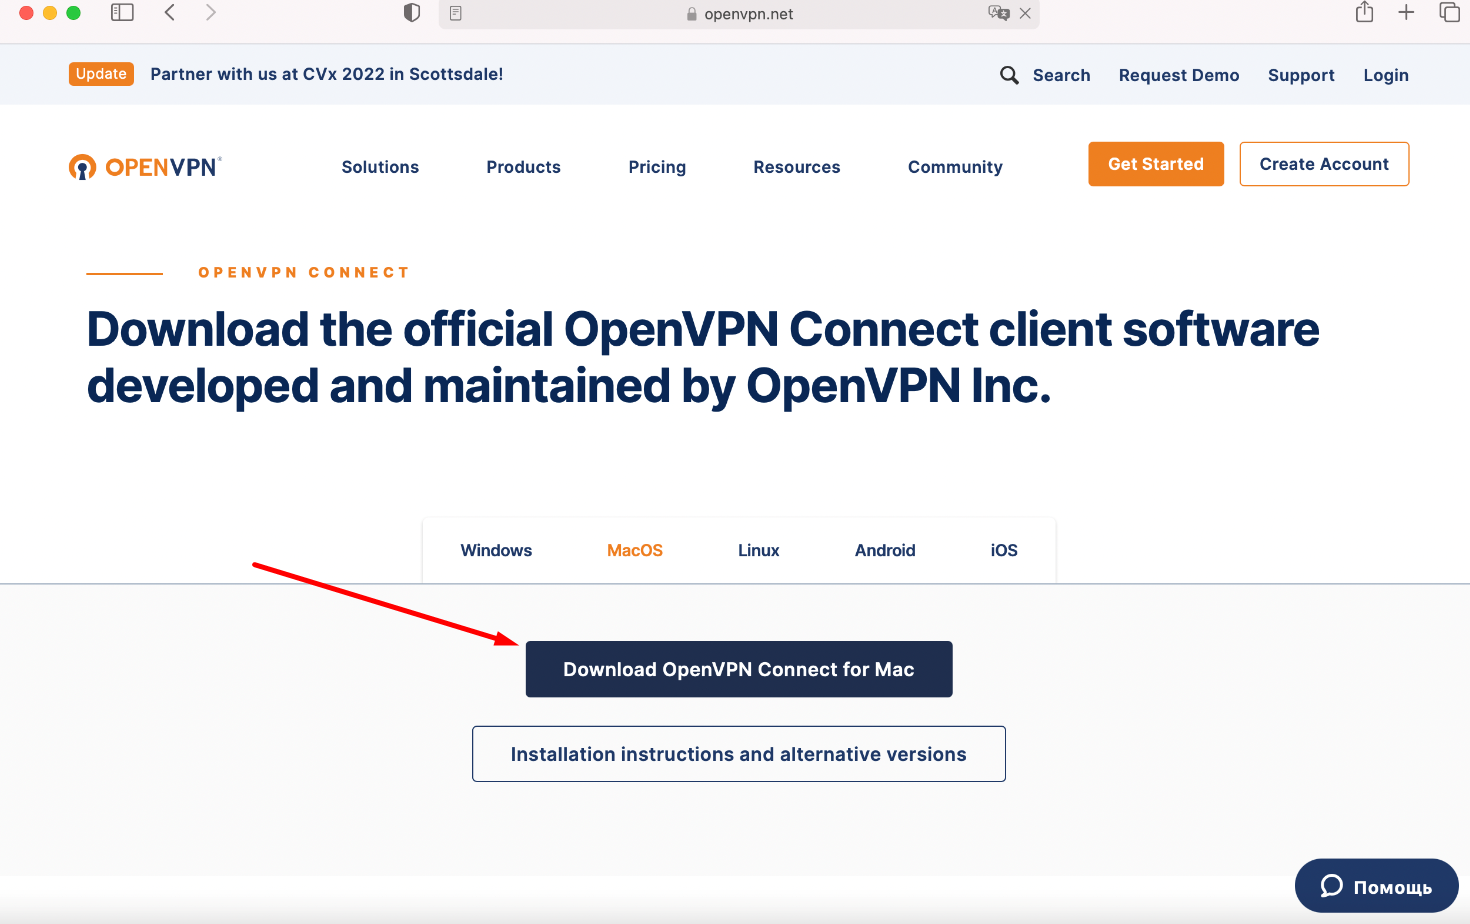Expand the Resources menu
Viewport: 1470px width, 924px height.
pyautogui.click(x=796, y=167)
